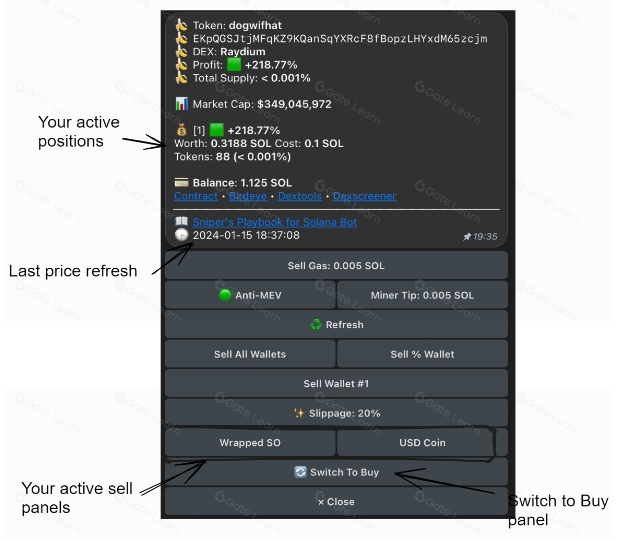Select Wrapped SO as sell currency
This screenshot has height=541, width=629.
pos(250,442)
